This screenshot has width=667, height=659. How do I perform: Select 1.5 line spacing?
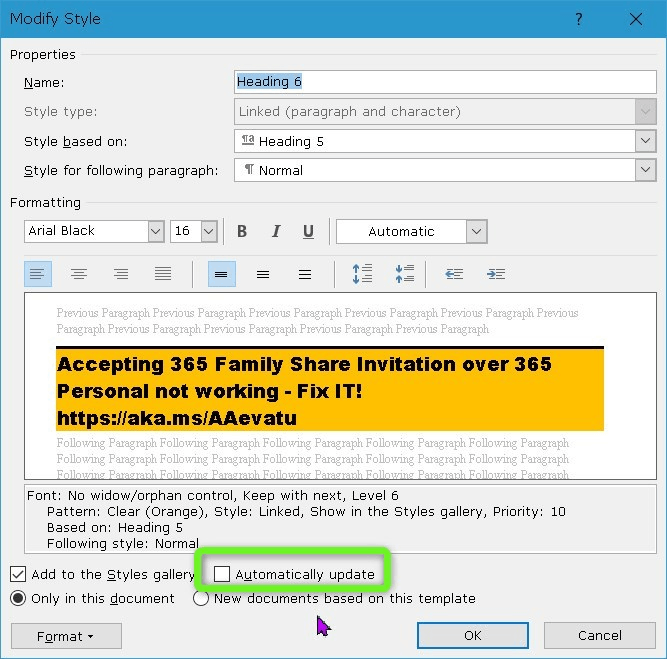263,274
